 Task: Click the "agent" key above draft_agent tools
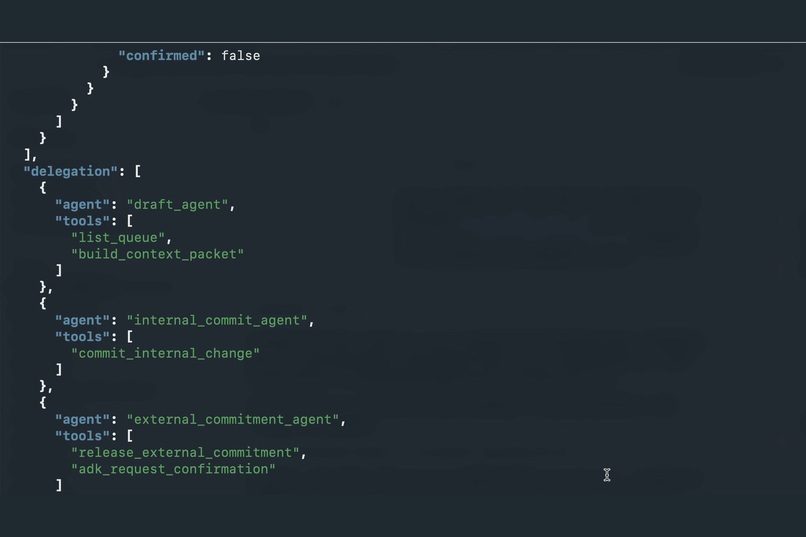(x=82, y=205)
